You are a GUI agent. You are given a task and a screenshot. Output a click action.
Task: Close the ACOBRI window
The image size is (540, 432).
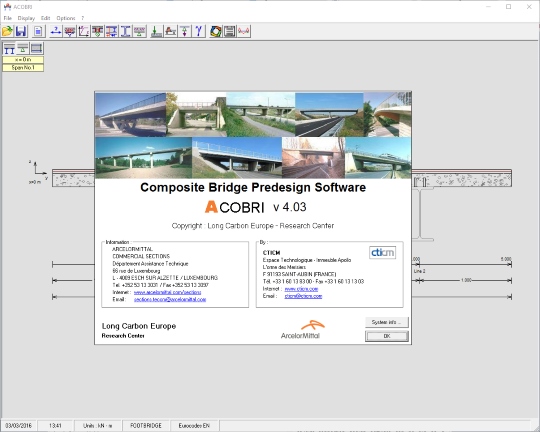click(x=529, y=7)
